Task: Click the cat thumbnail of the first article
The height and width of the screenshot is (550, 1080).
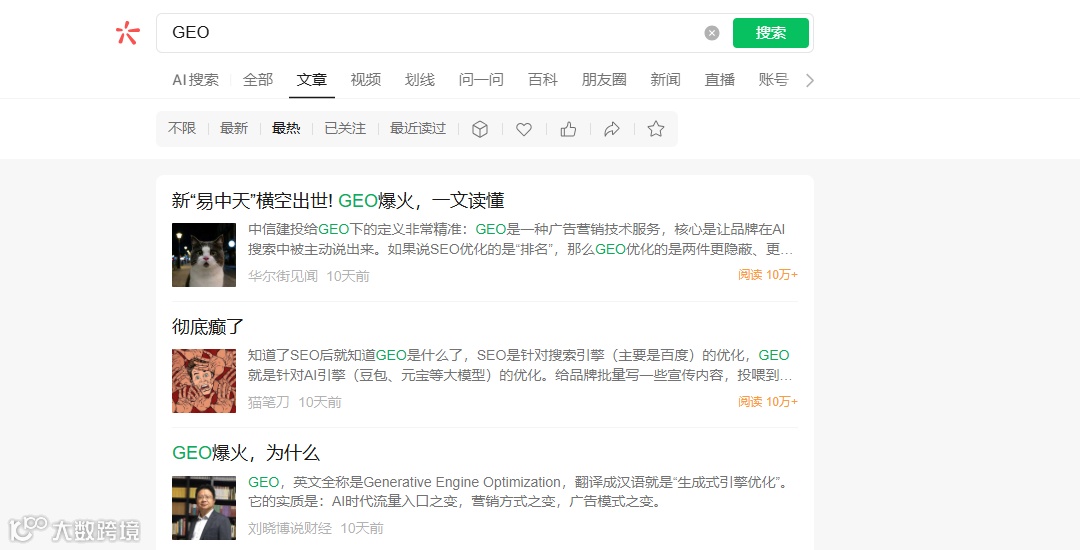Action: (x=204, y=255)
